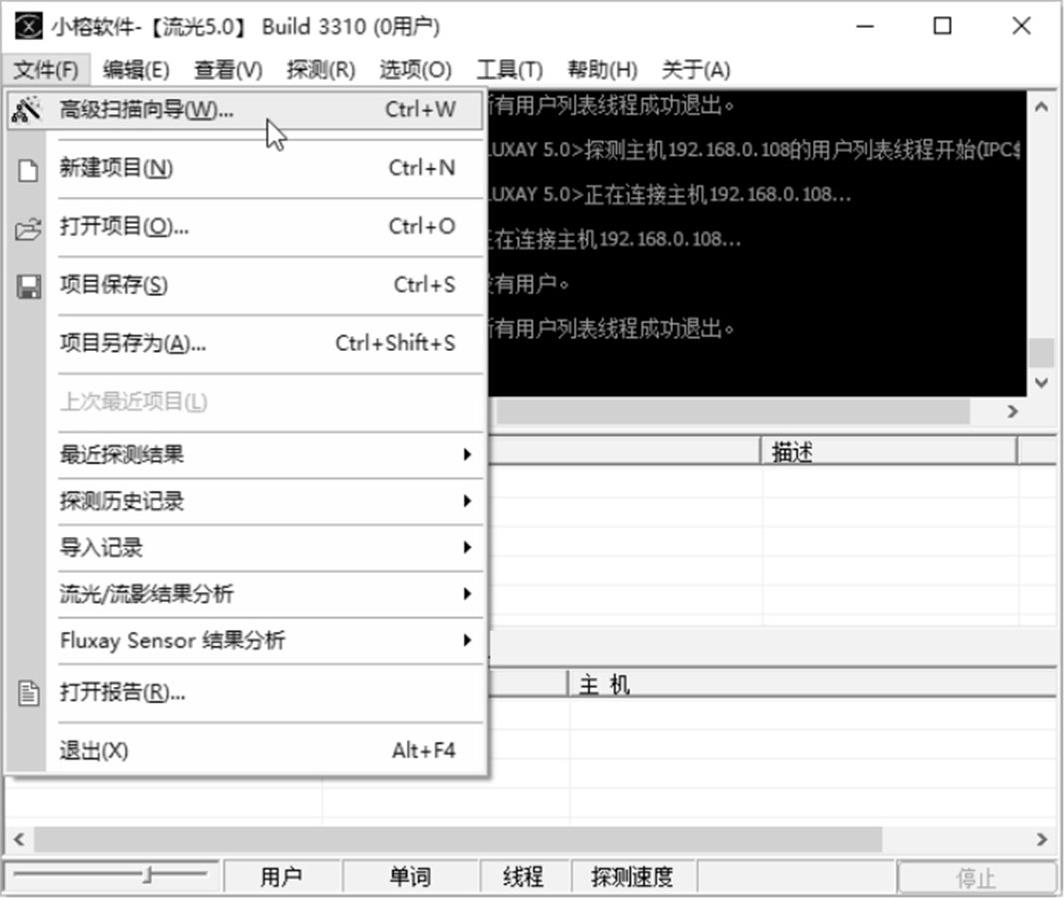Click the 主 机 column header
Viewport: 1064px width, 898px height.
pyautogui.click(x=812, y=684)
